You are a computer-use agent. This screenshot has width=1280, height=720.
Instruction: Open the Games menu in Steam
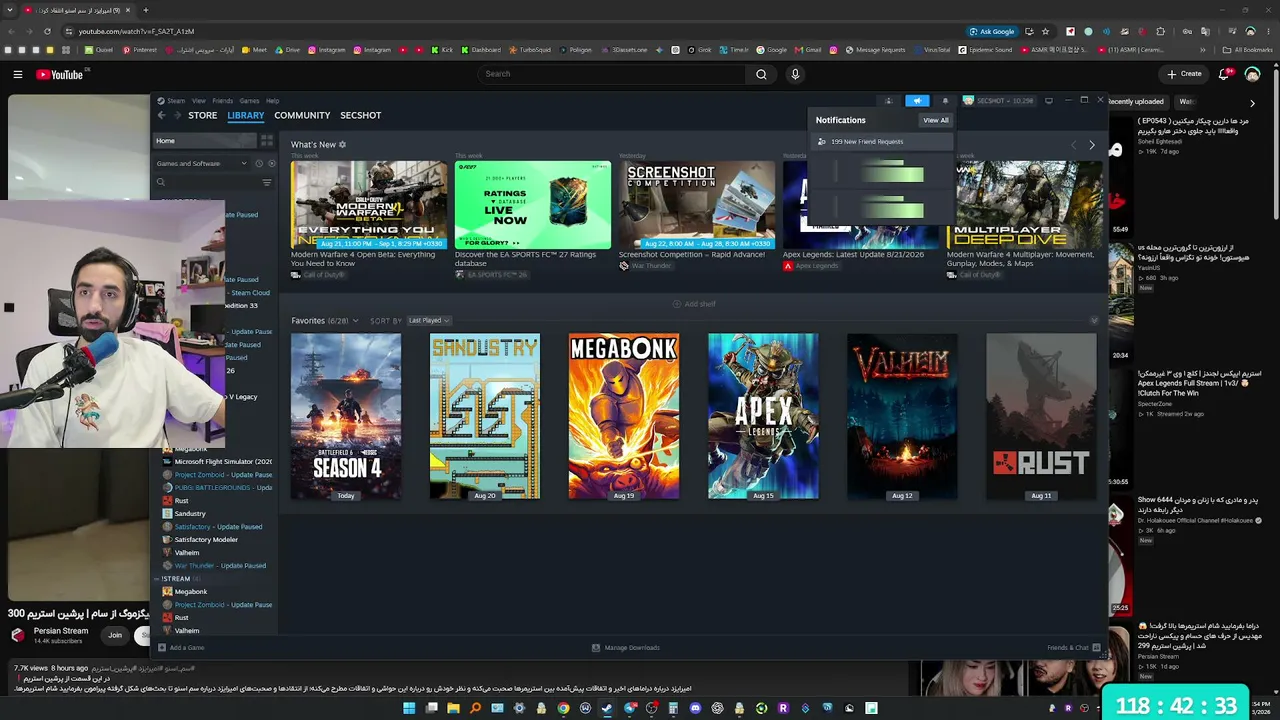click(x=249, y=101)
